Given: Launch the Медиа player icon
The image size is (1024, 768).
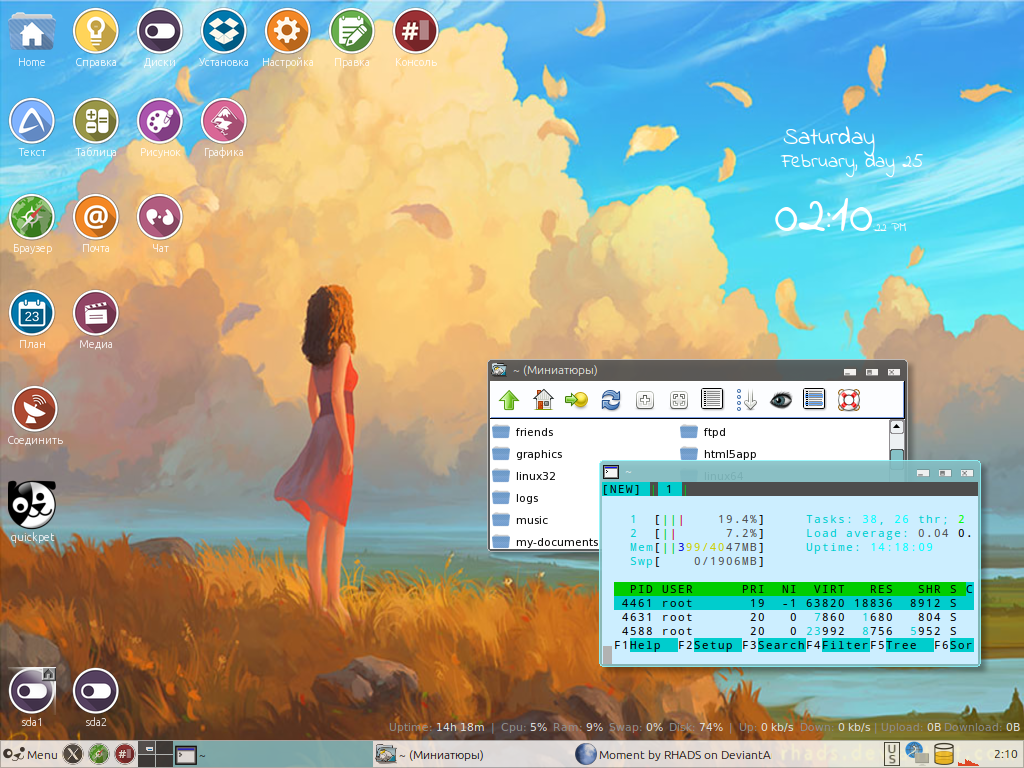Looking at the screenshot, I should pos(95,314).
